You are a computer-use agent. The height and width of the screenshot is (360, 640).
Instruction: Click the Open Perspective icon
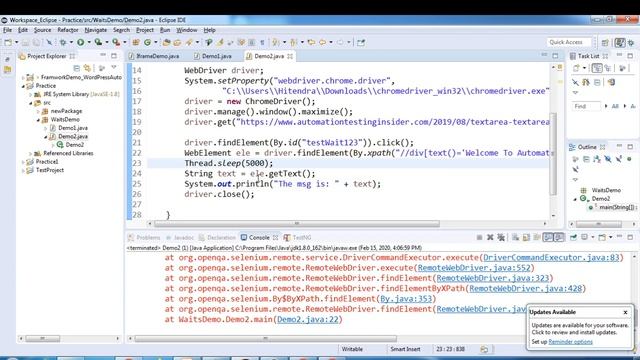pos(605,42)
